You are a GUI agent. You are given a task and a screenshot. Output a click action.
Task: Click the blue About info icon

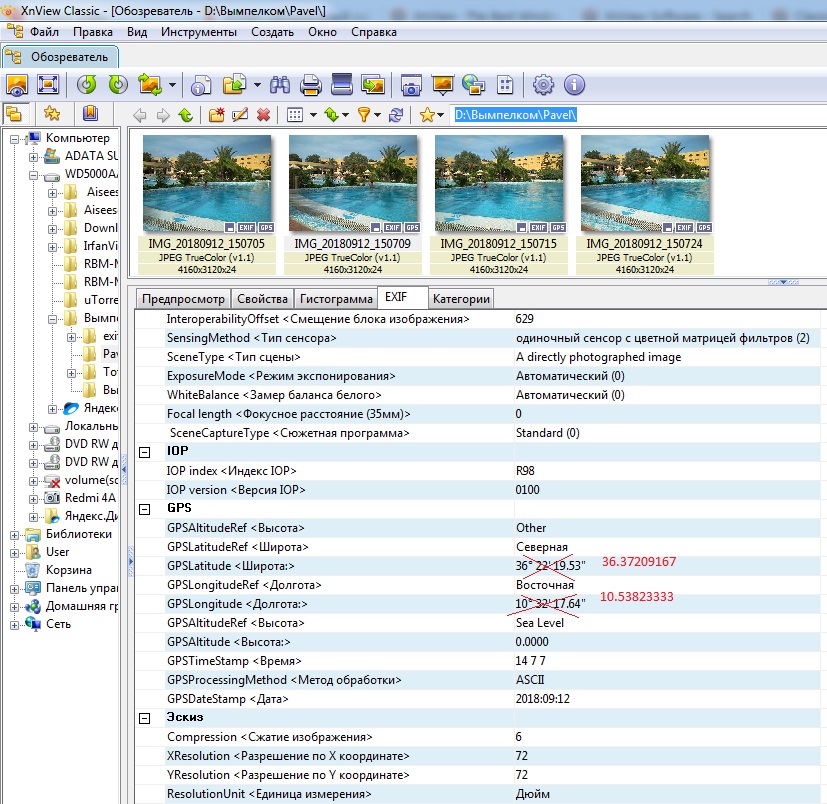(x=574, y=84)
